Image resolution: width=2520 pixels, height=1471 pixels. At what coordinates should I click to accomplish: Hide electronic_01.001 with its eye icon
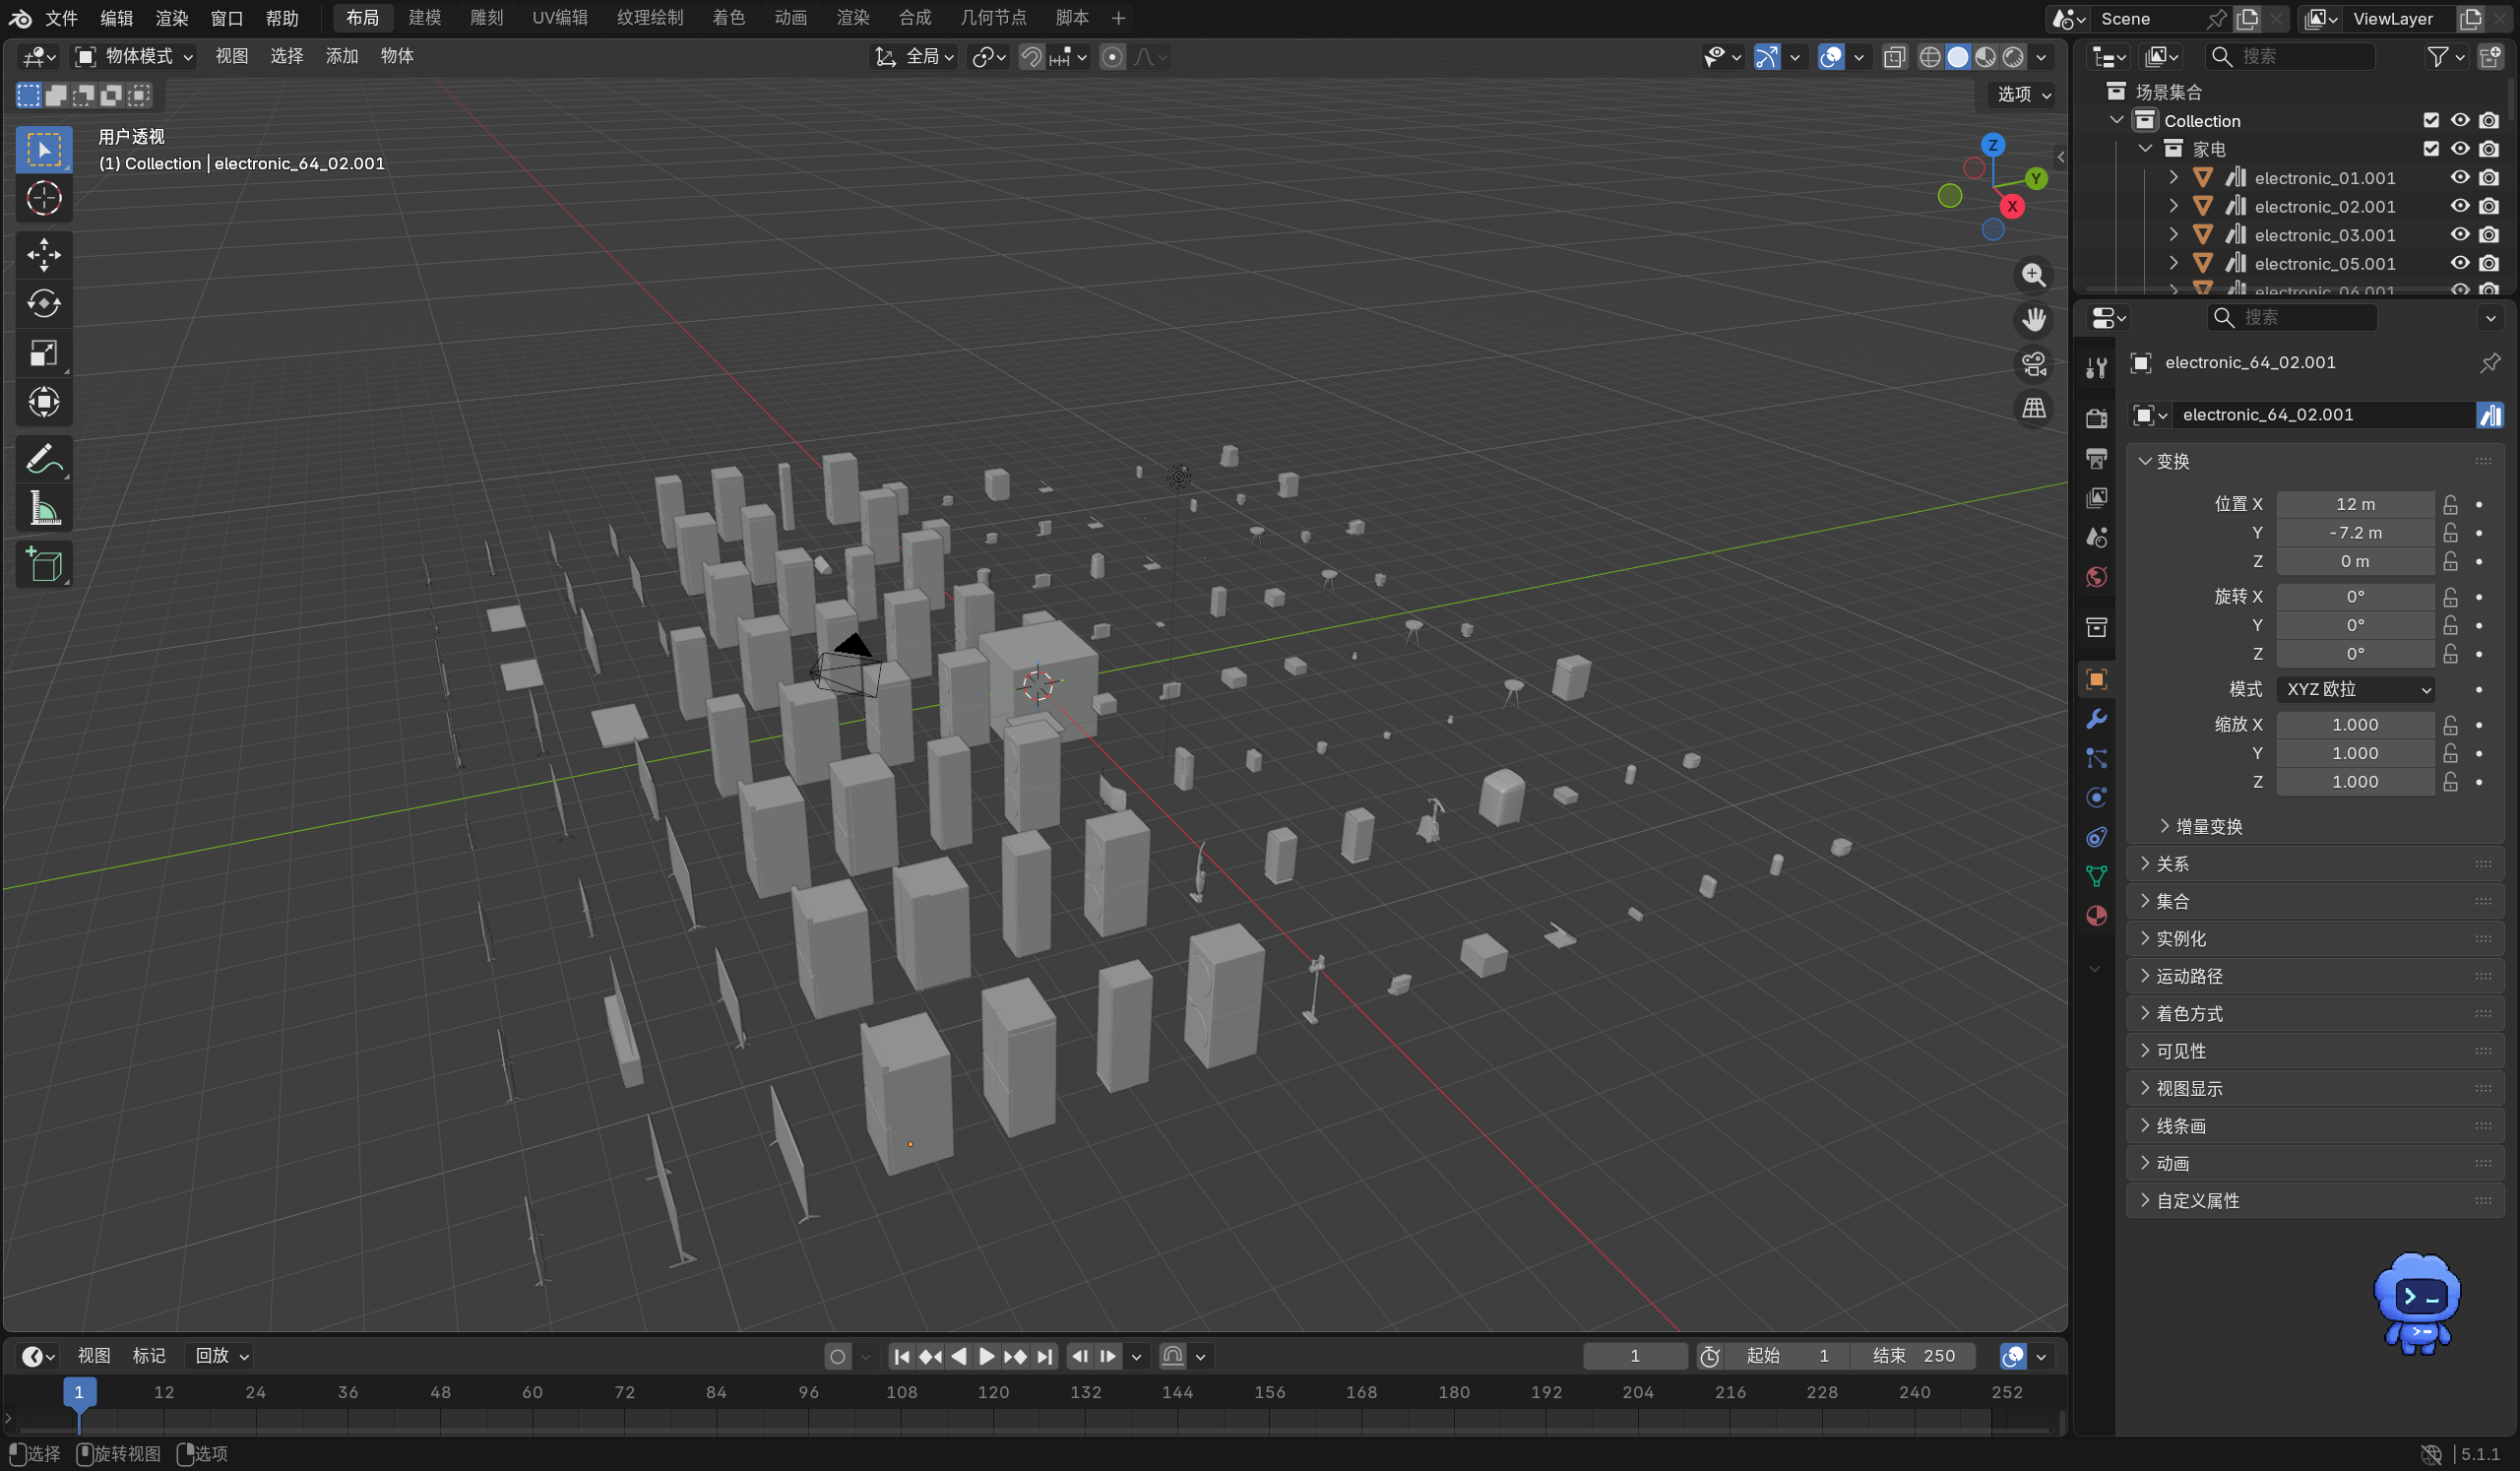coord(2459,177)
